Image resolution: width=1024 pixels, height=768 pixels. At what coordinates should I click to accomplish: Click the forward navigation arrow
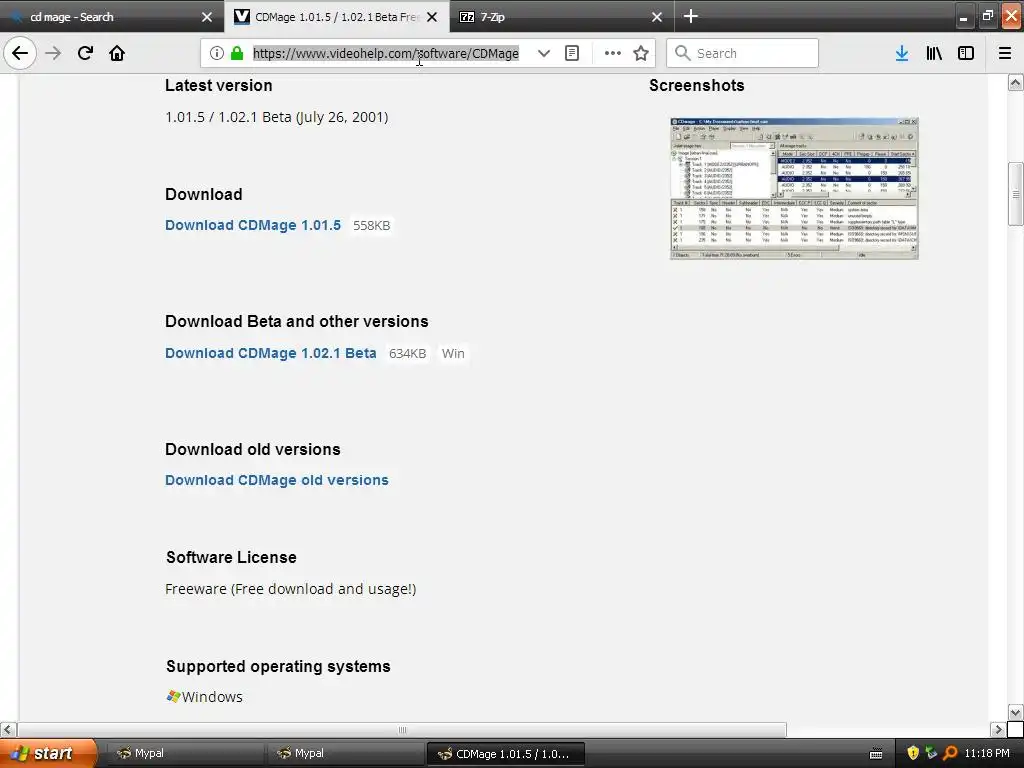(53, 53)
